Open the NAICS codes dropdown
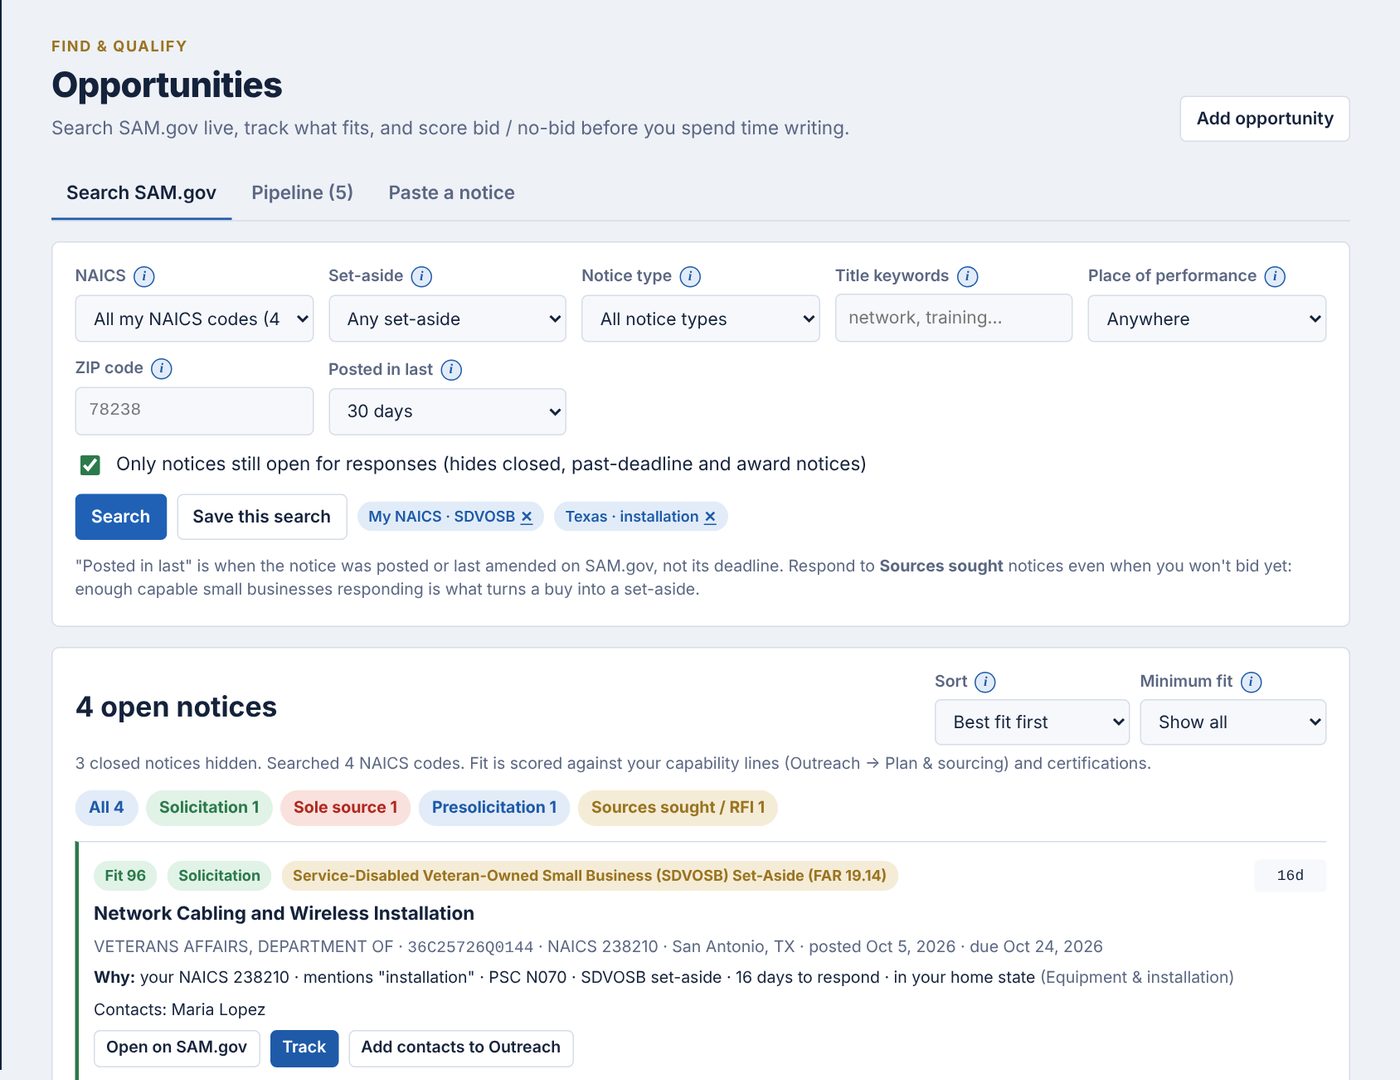 [194, 319]
